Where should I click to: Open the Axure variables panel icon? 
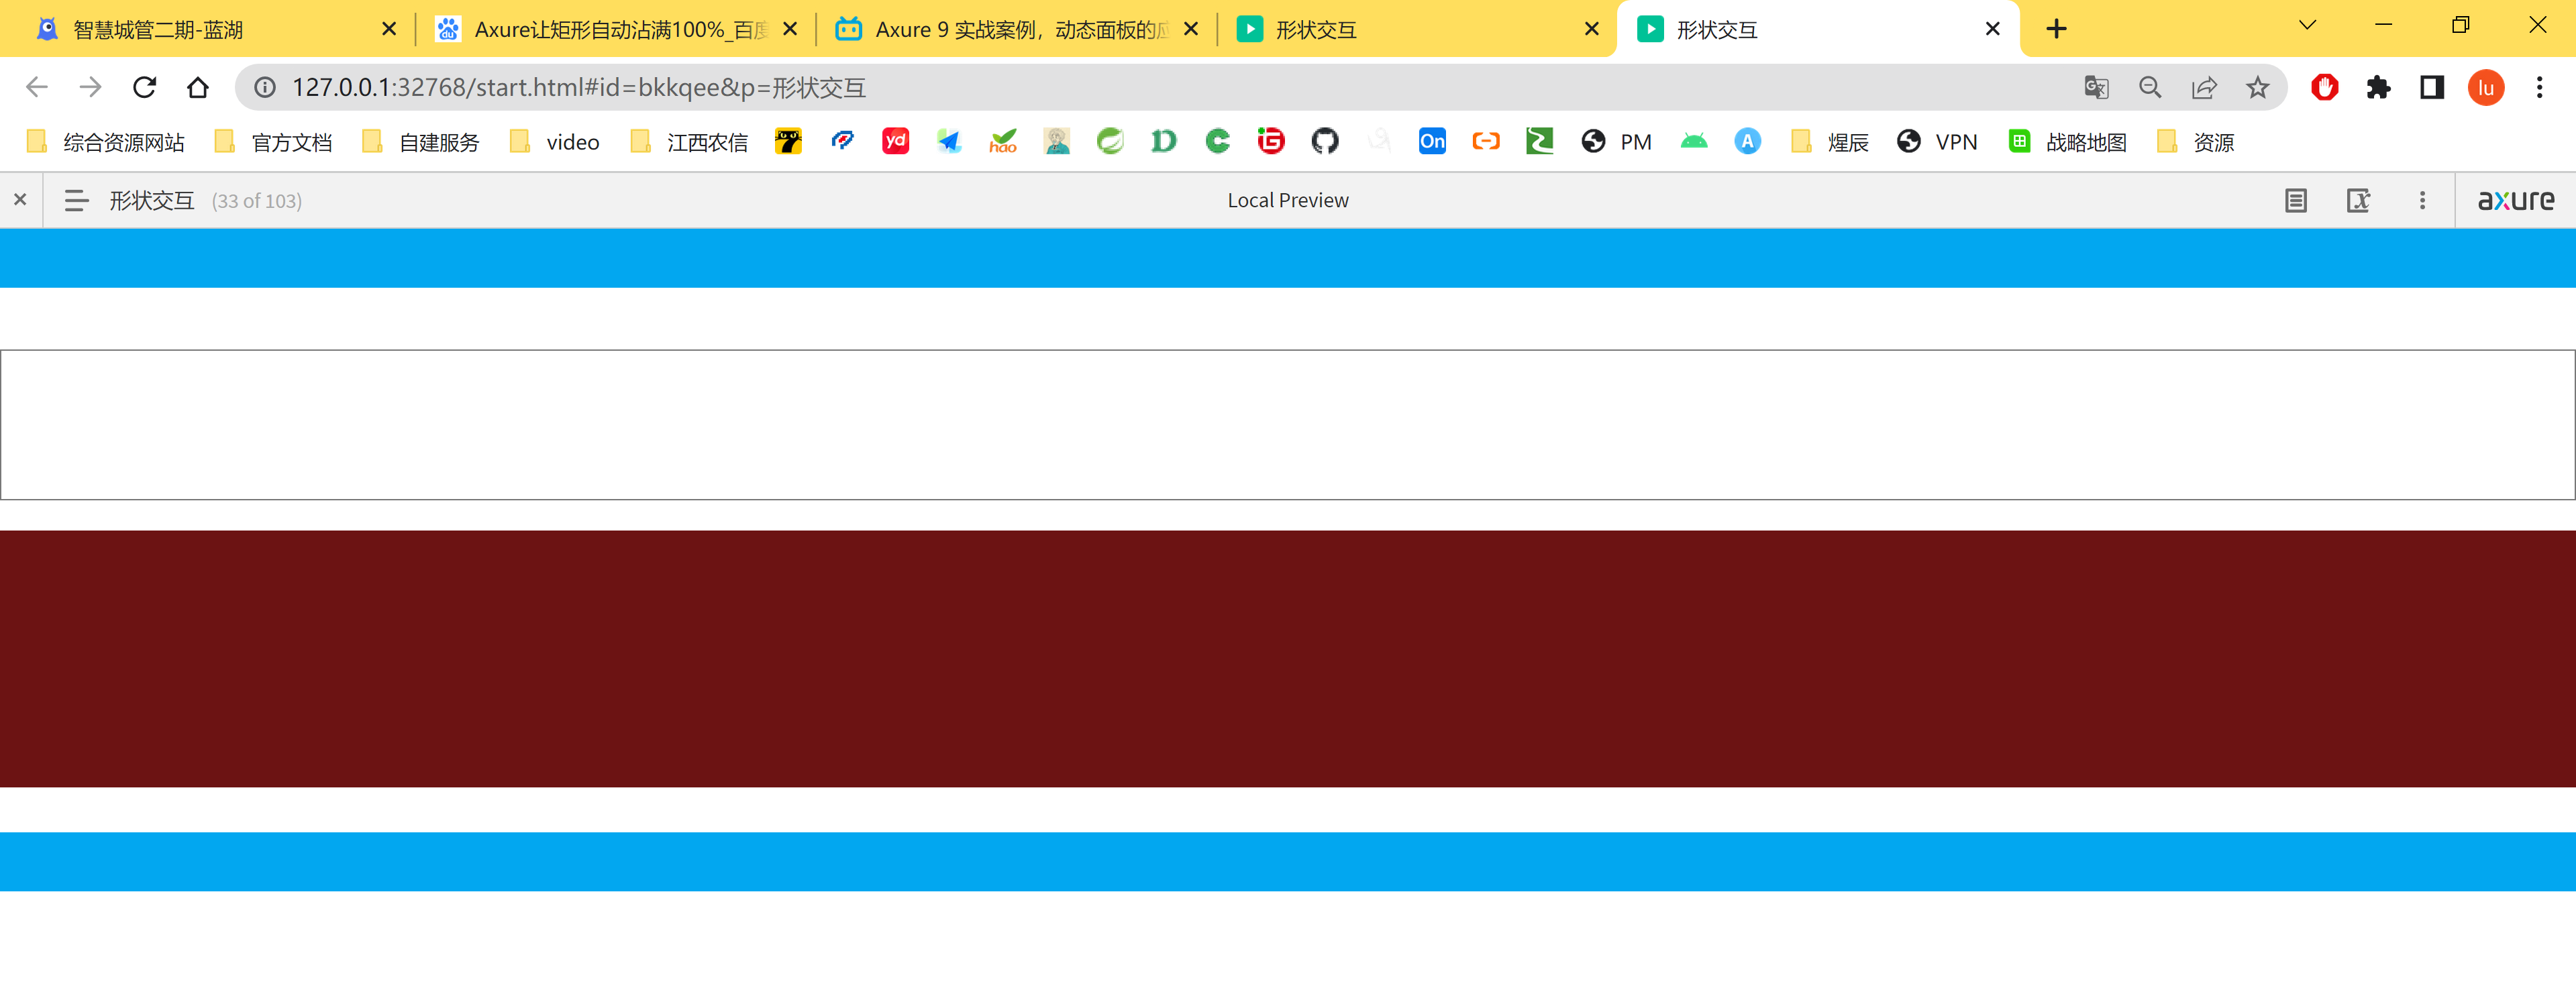click(2358, 201)
